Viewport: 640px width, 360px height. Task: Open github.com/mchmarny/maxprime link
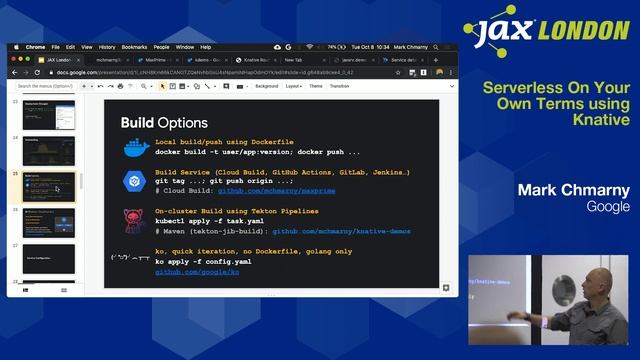[276, 191]
